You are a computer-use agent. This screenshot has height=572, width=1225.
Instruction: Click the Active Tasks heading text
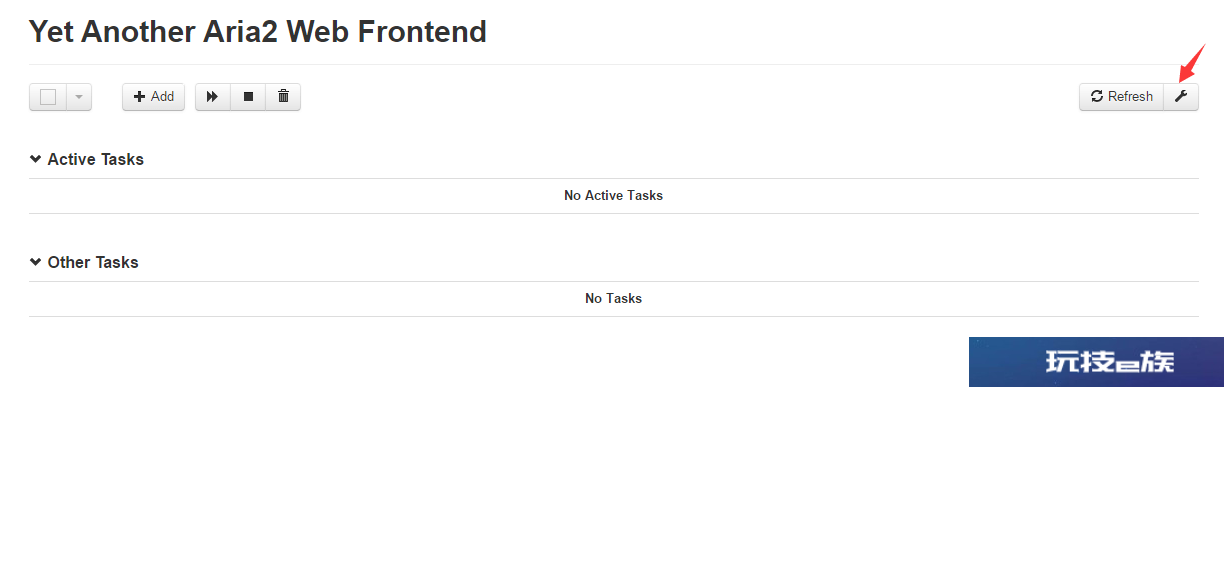(96, 159)
